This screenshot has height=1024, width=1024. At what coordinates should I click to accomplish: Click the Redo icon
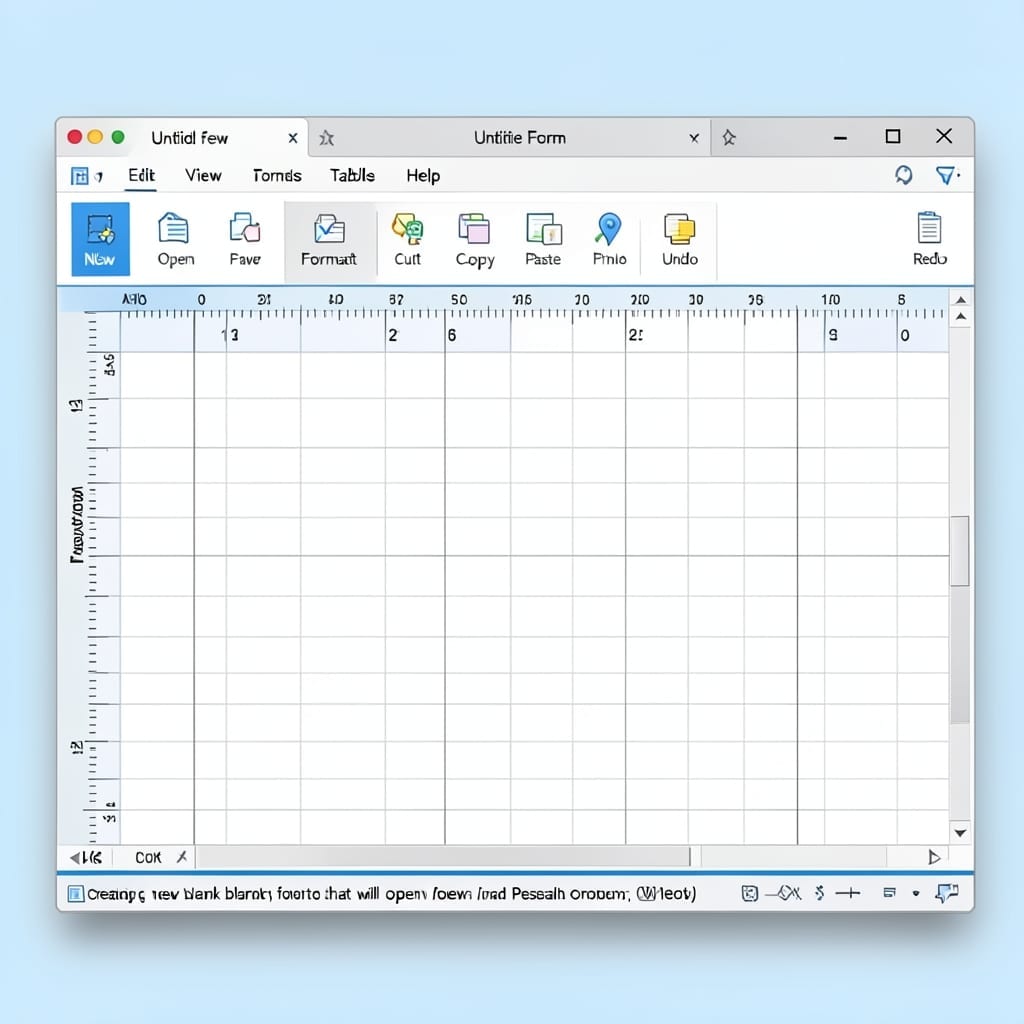click(x=929, y=239)
